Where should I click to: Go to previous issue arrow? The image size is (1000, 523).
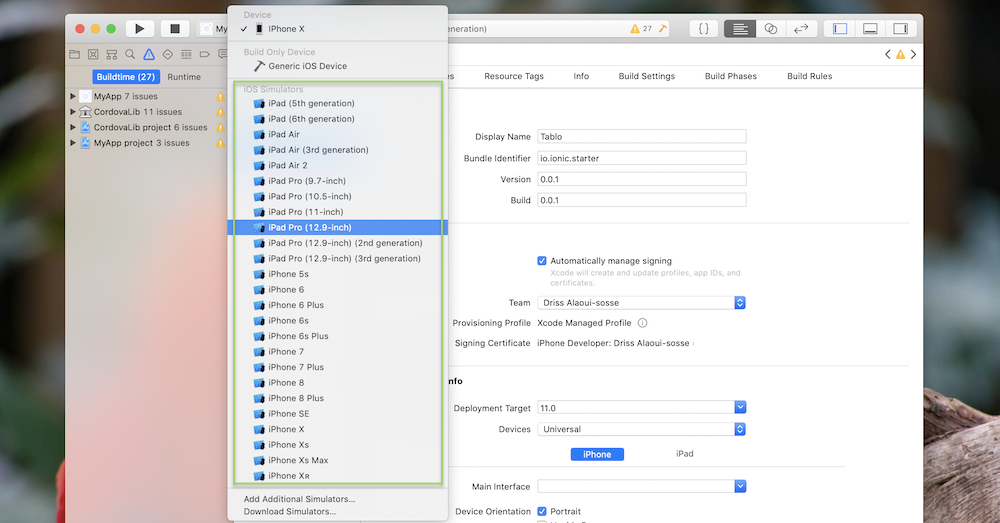click(888, 55)
